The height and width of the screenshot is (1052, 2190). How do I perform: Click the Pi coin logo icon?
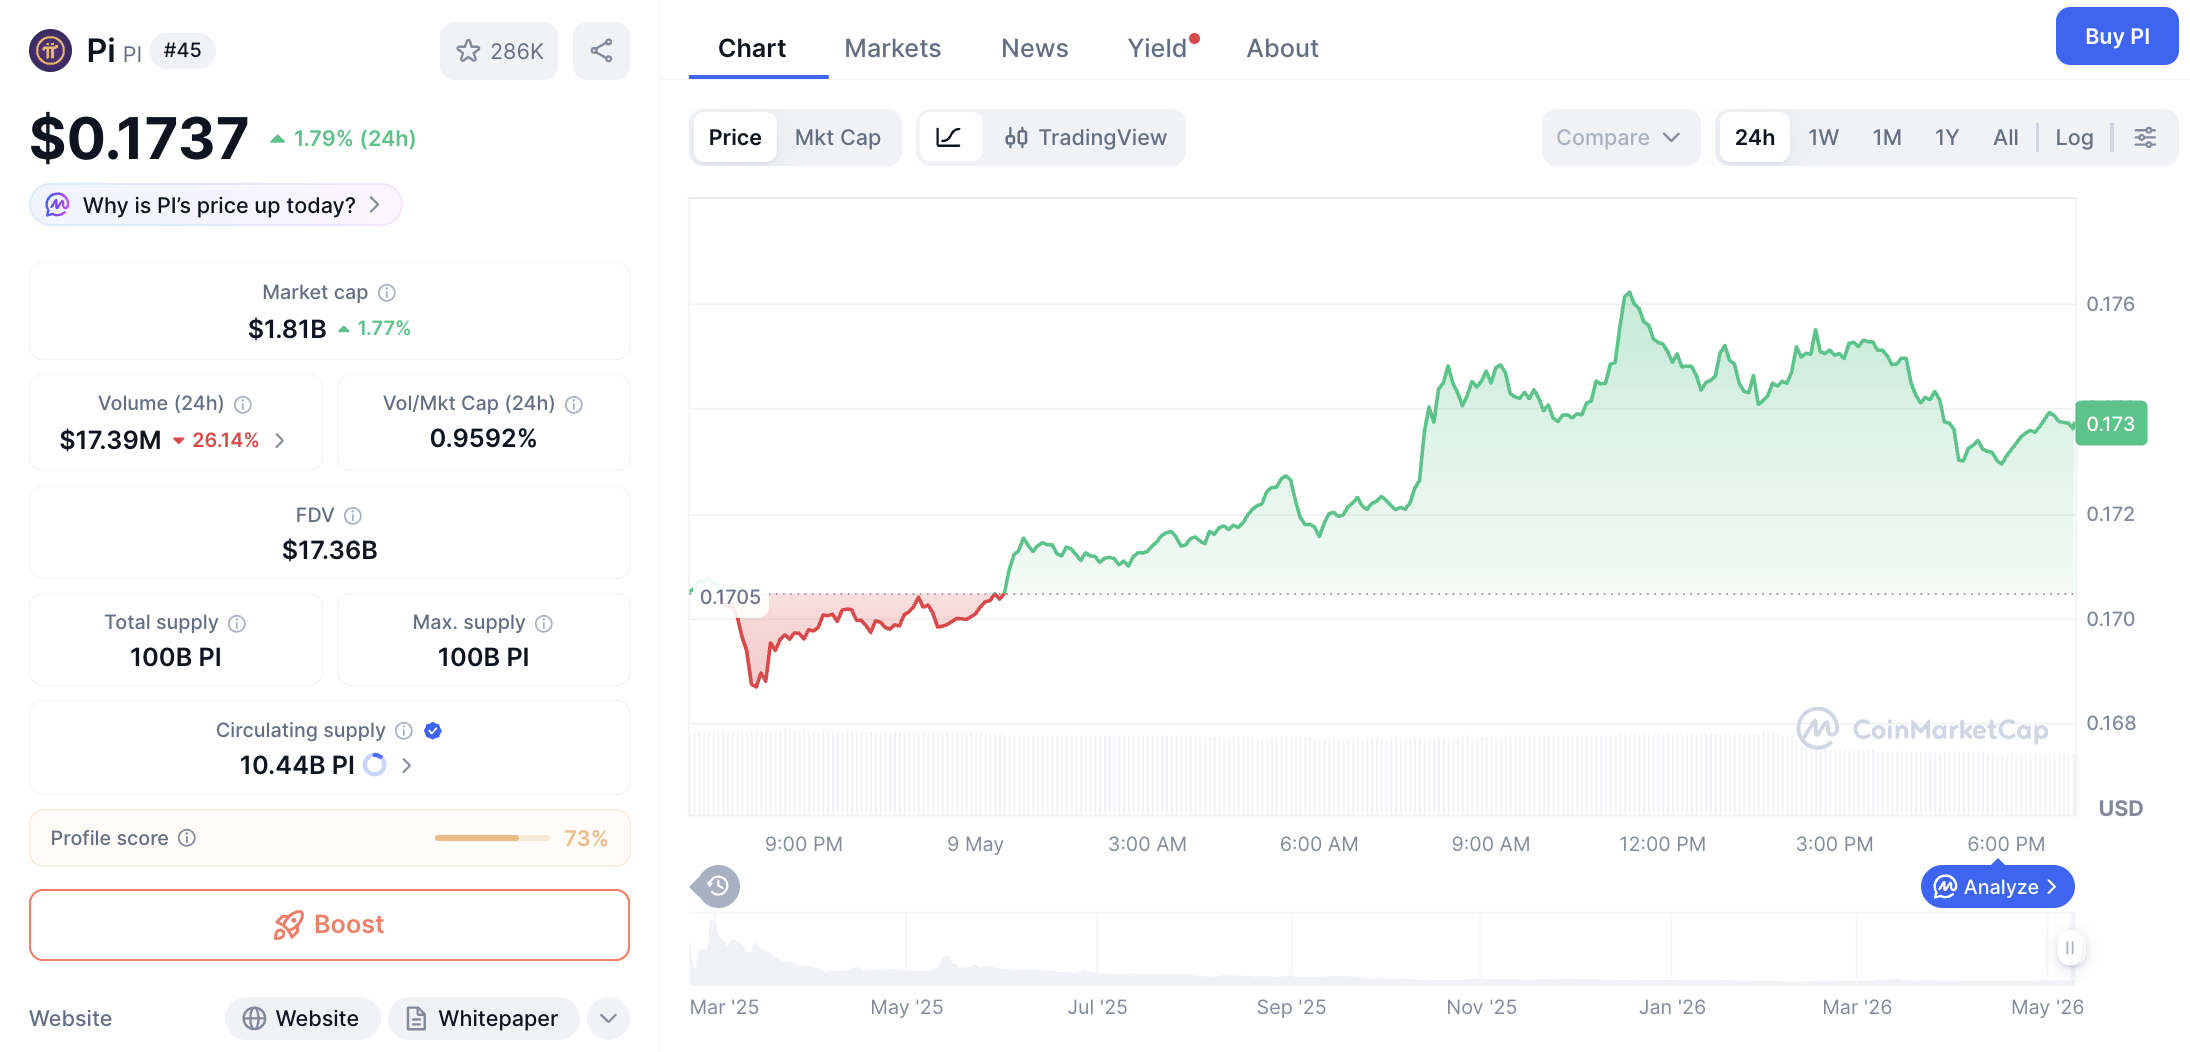[50, 50]
